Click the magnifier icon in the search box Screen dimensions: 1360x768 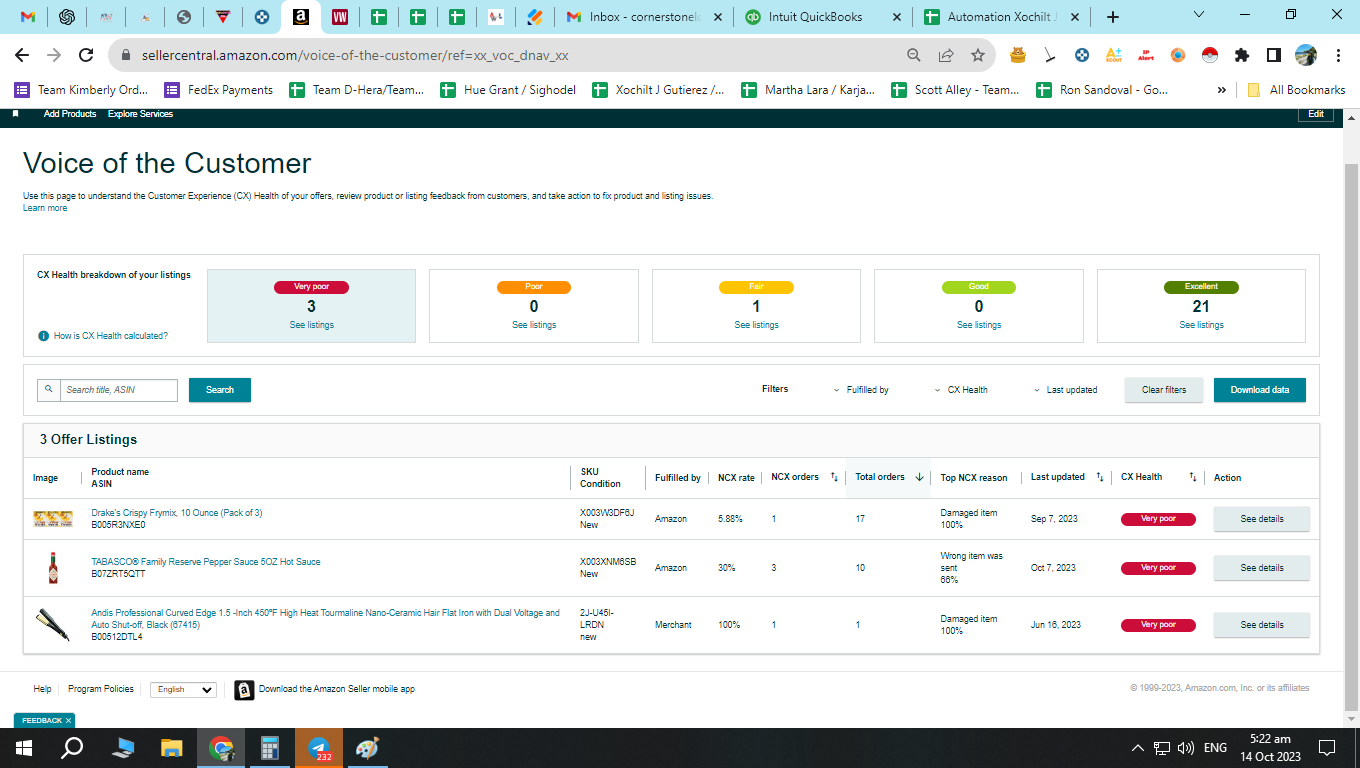point(48,390)
